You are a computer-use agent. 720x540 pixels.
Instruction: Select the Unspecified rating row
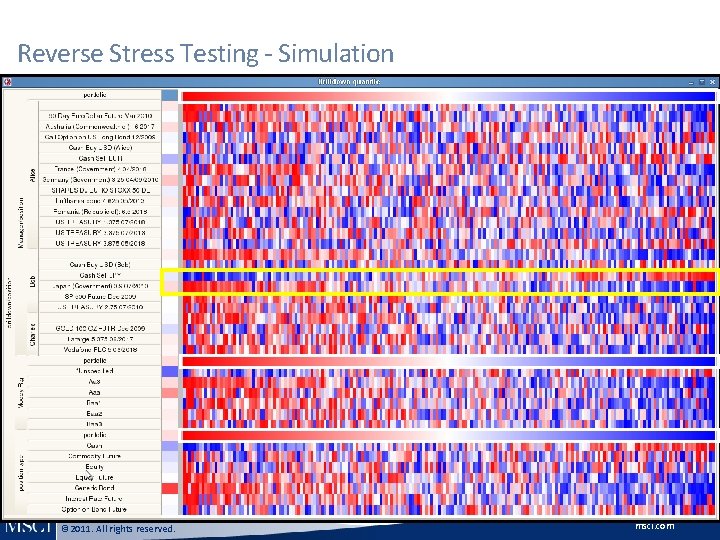point(94,371)
